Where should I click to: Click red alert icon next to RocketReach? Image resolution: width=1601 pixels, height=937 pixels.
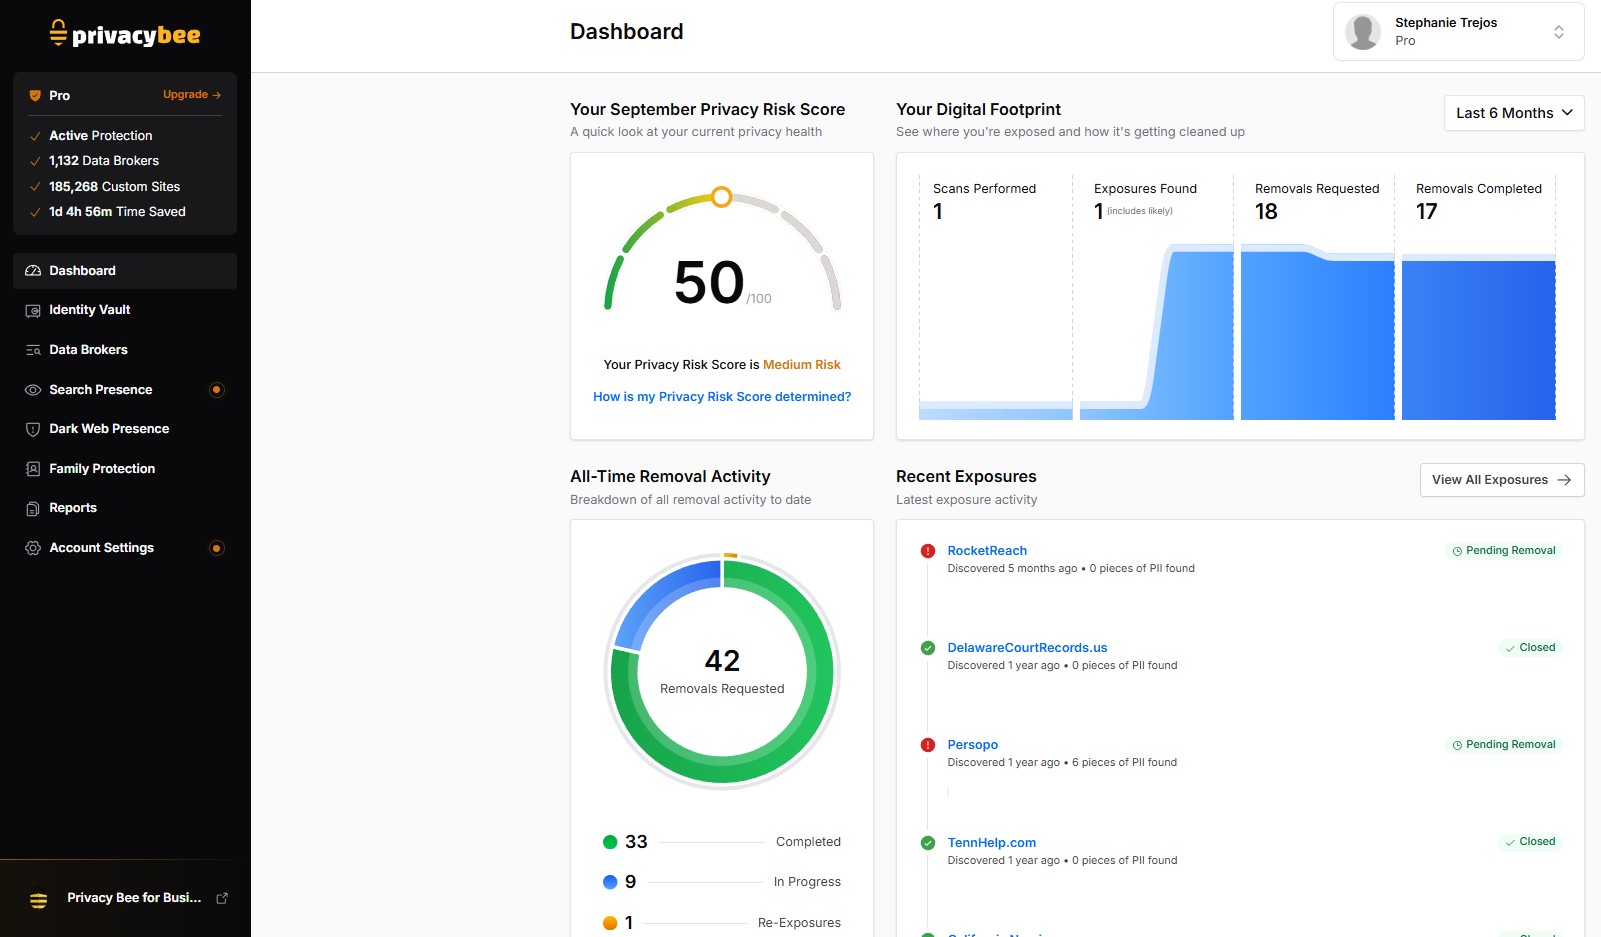[x=928, y=551]
